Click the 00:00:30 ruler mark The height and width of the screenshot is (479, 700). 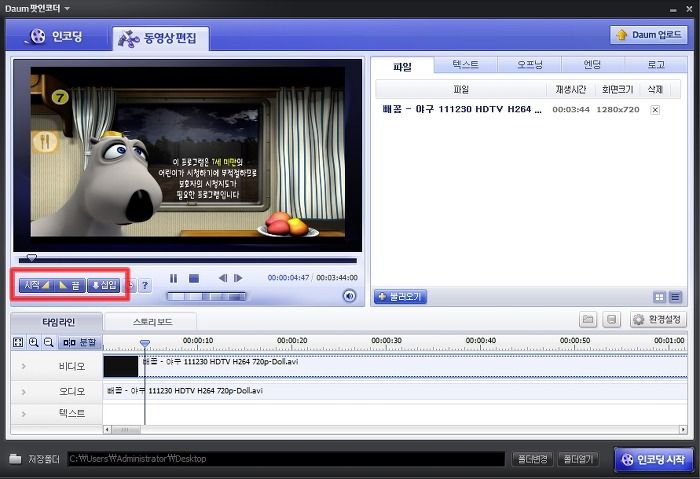point(386,341)
